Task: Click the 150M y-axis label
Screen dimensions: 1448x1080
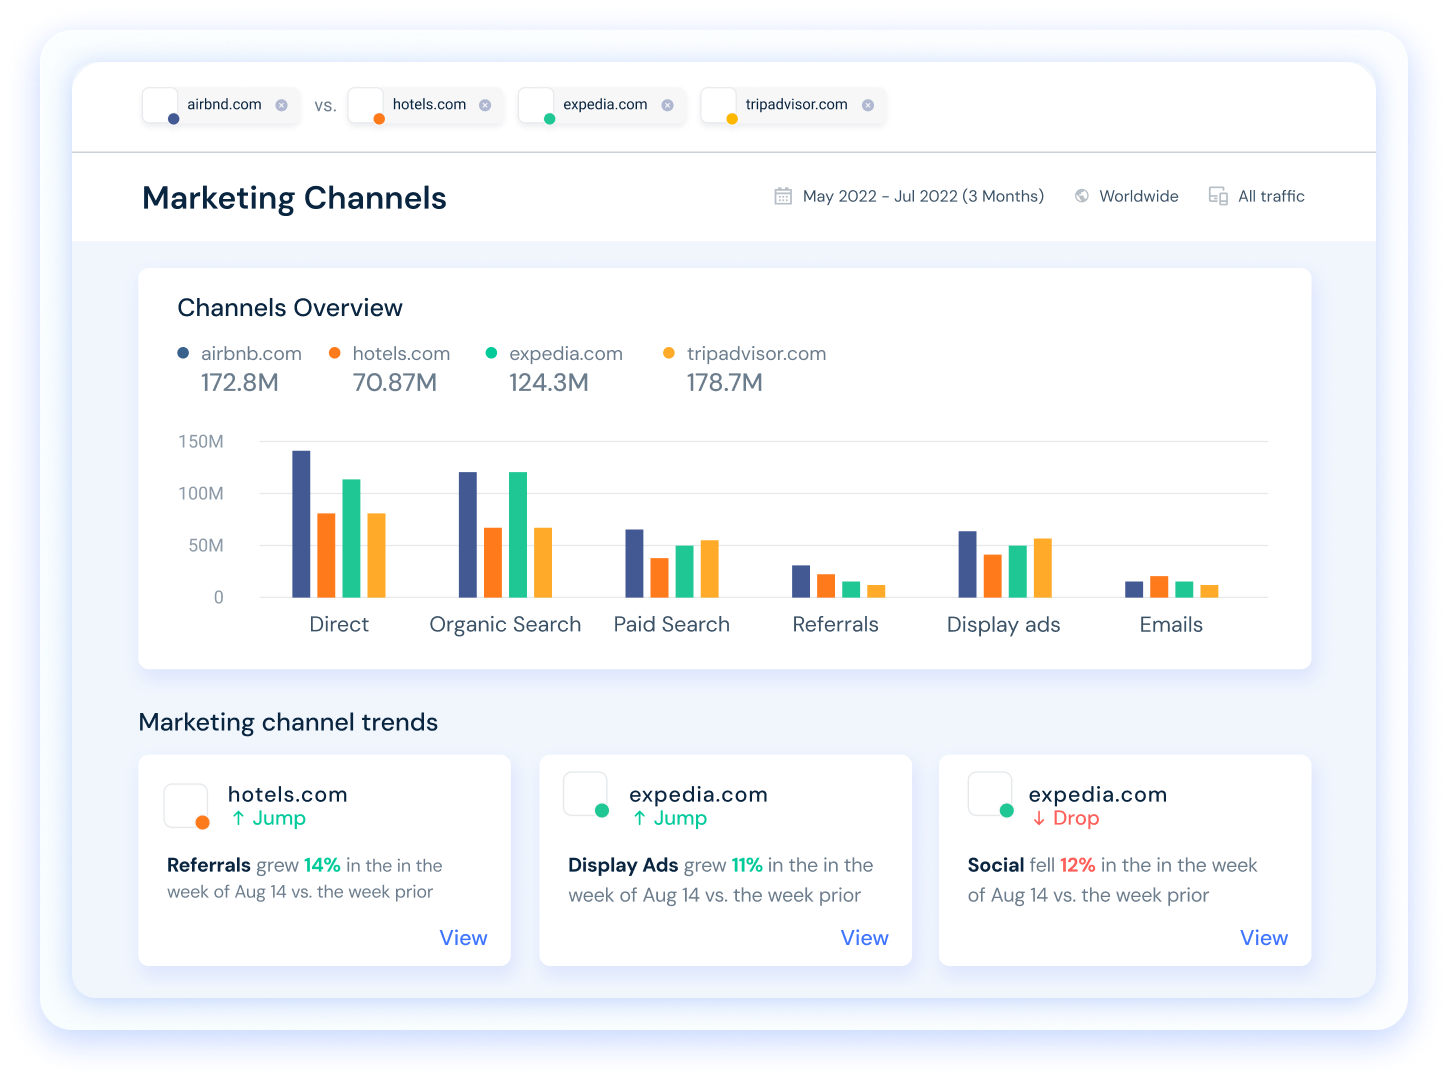Action: pos(201,441)
